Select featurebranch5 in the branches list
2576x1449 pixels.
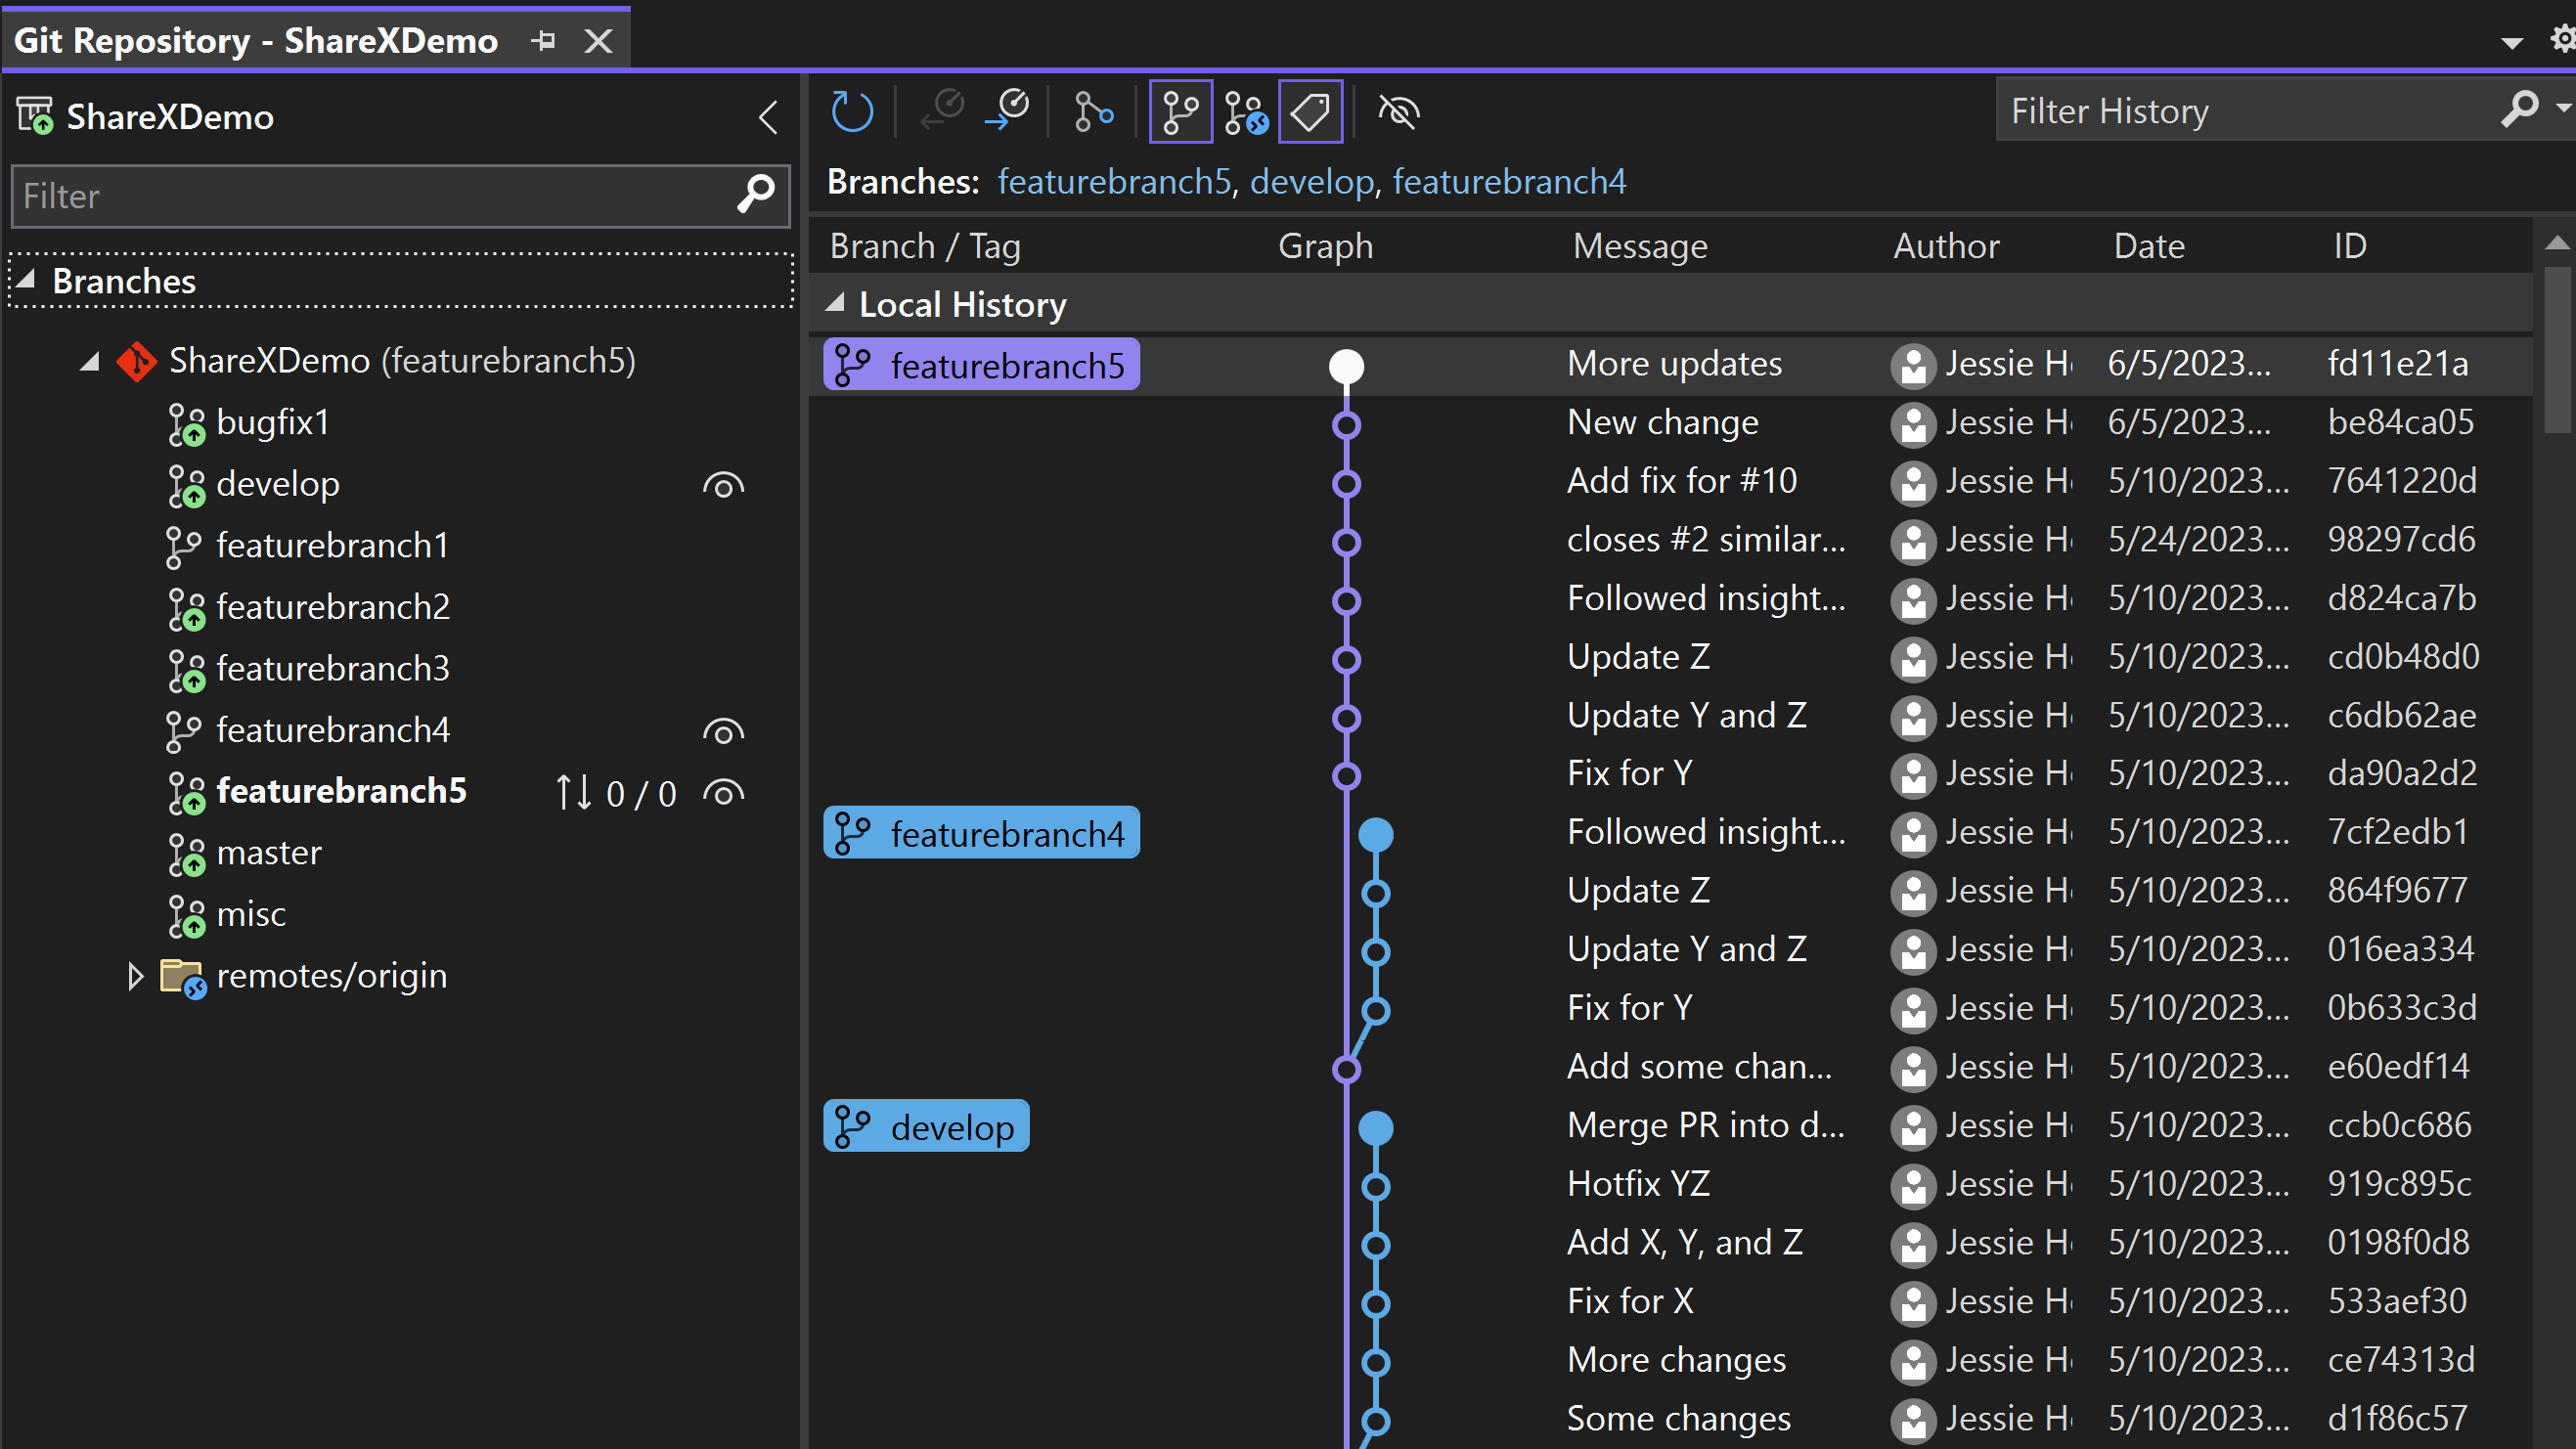pos(341,789)
